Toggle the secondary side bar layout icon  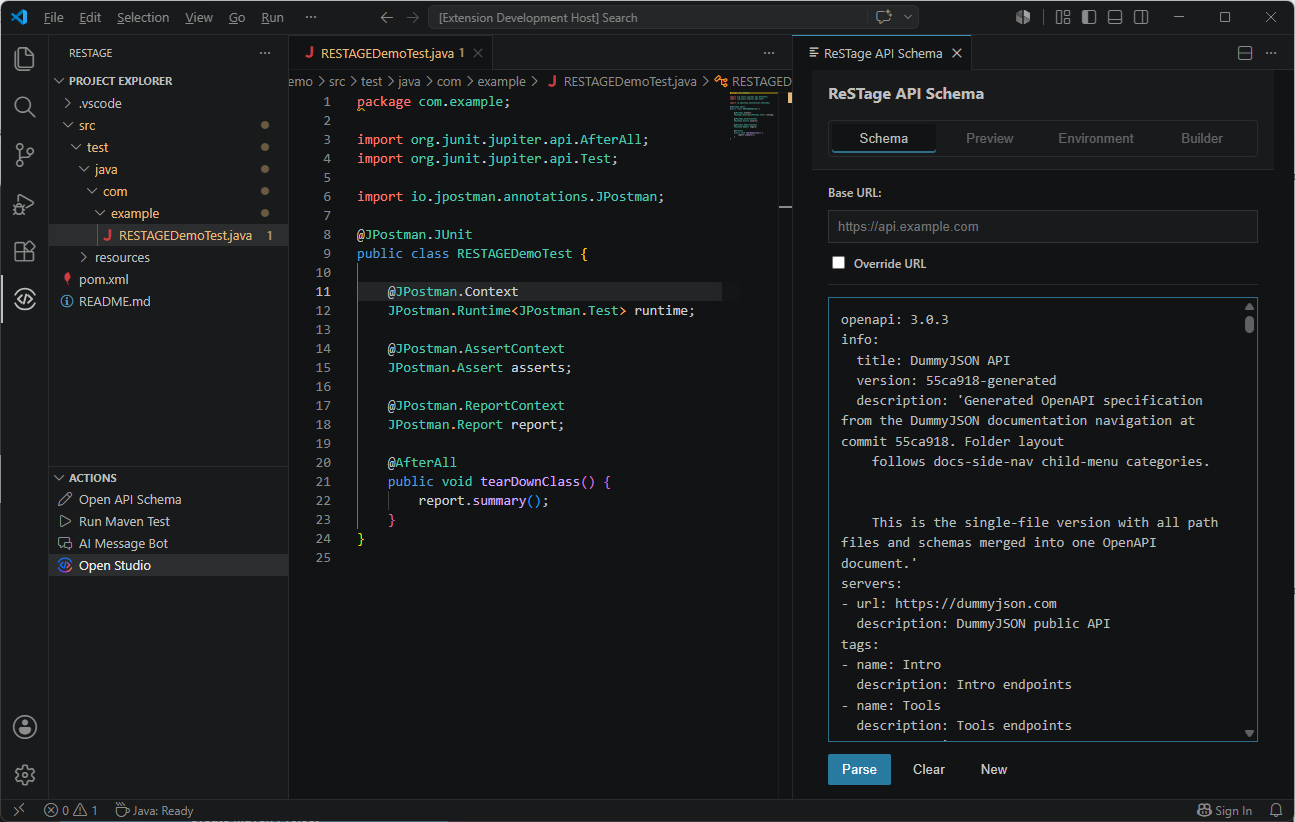pyautogui.click(x=1141, y=17)
